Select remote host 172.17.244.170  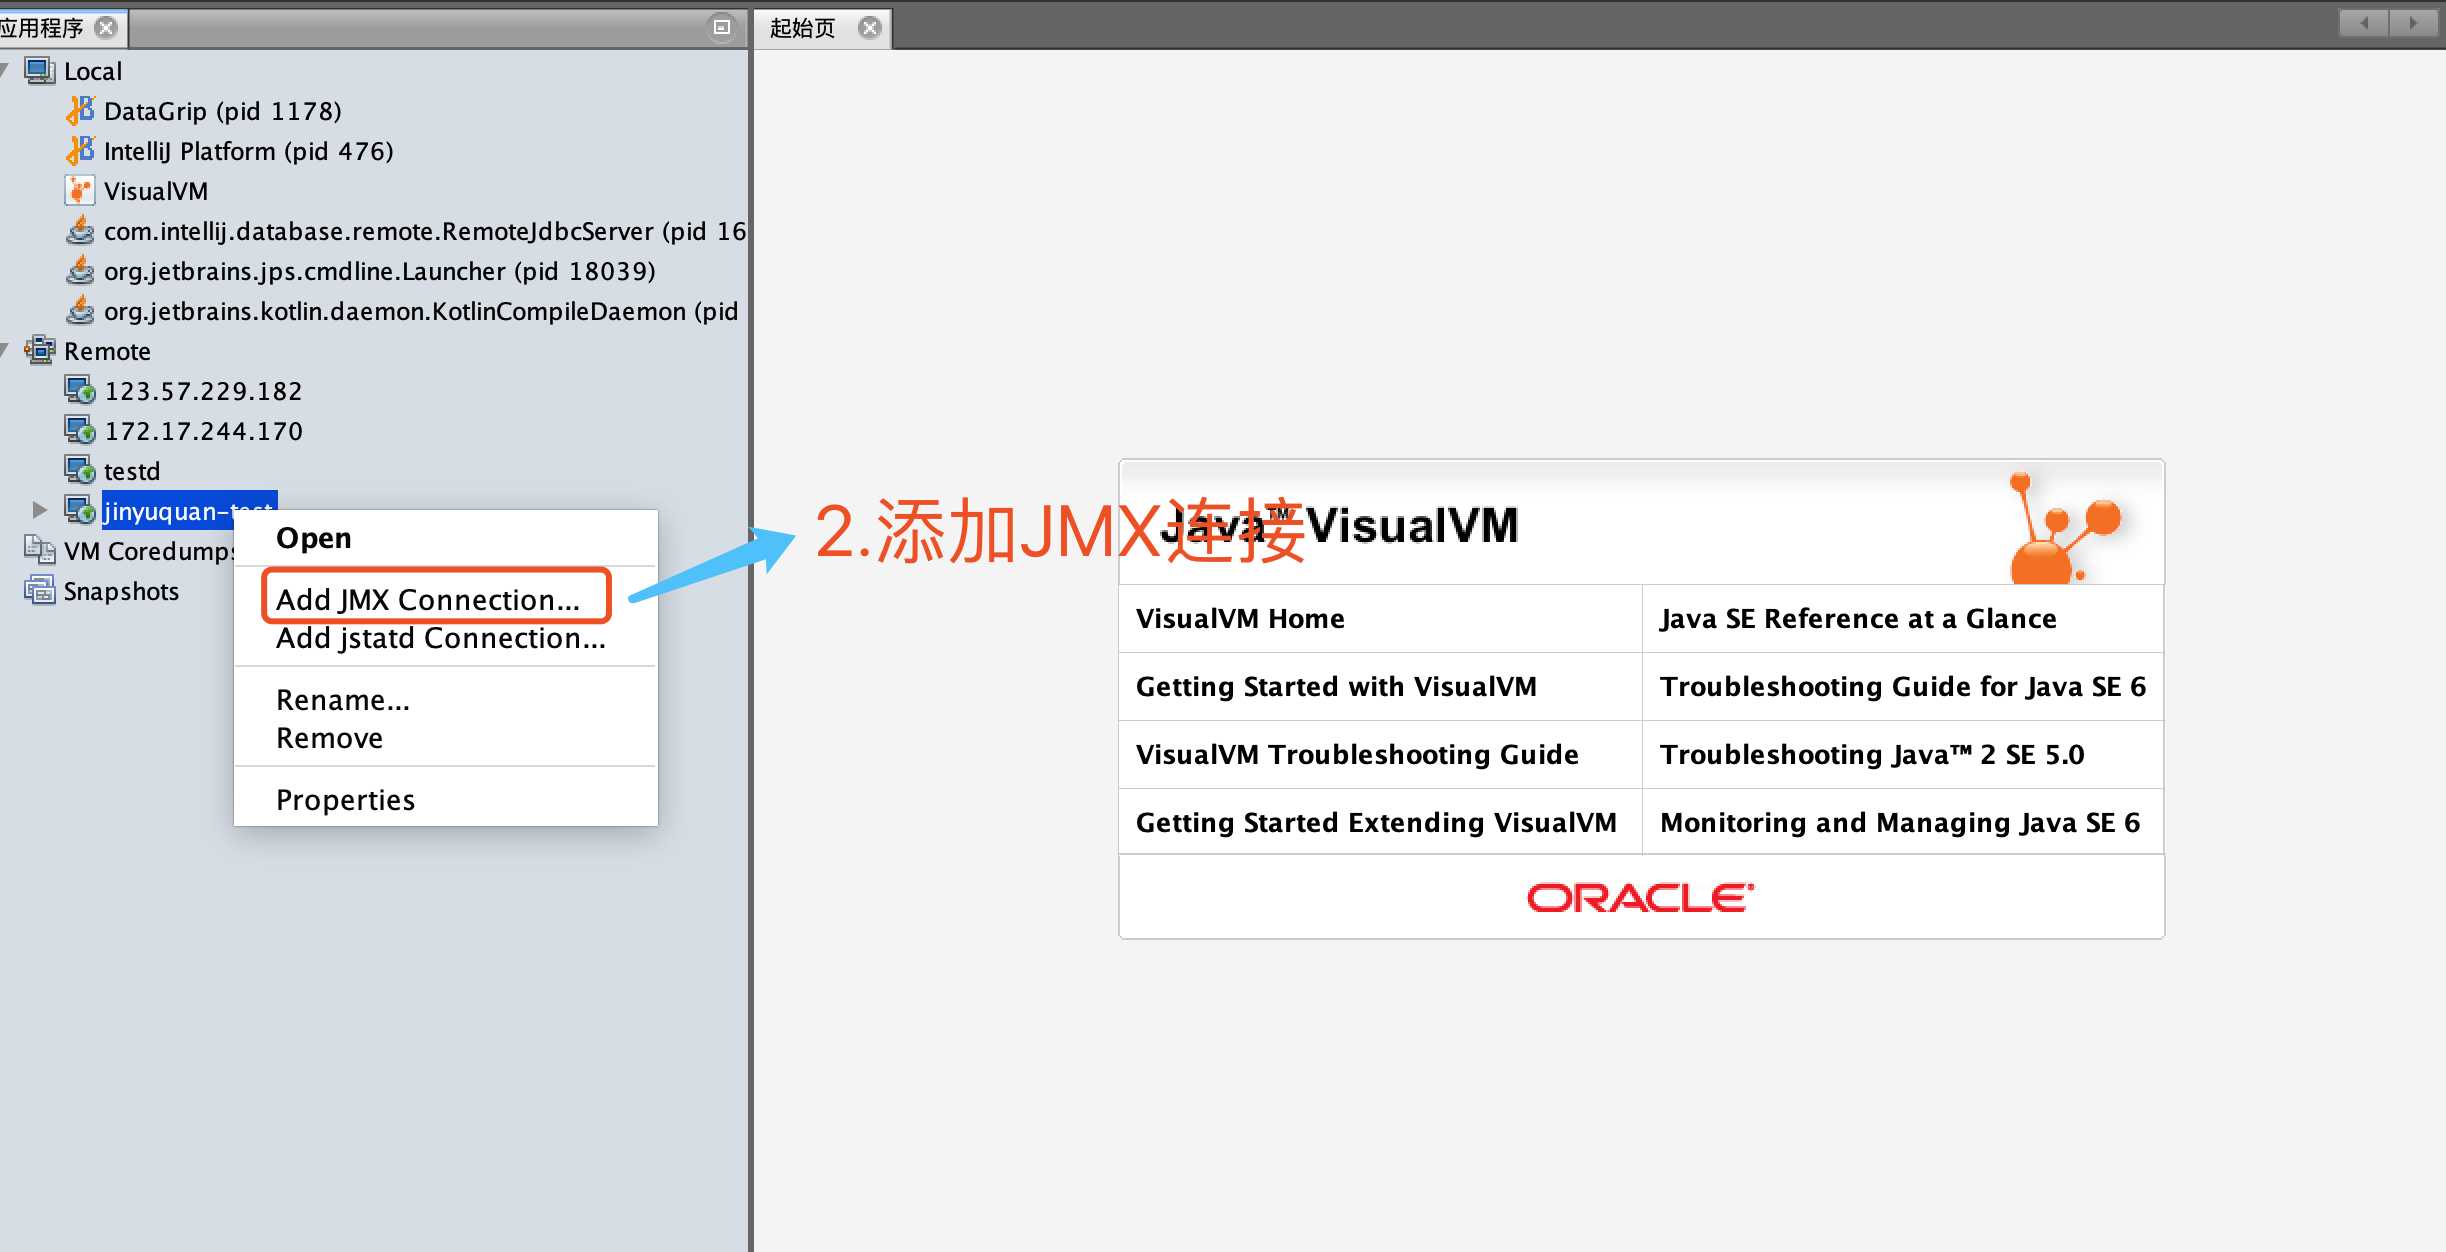tap(203, 431)
